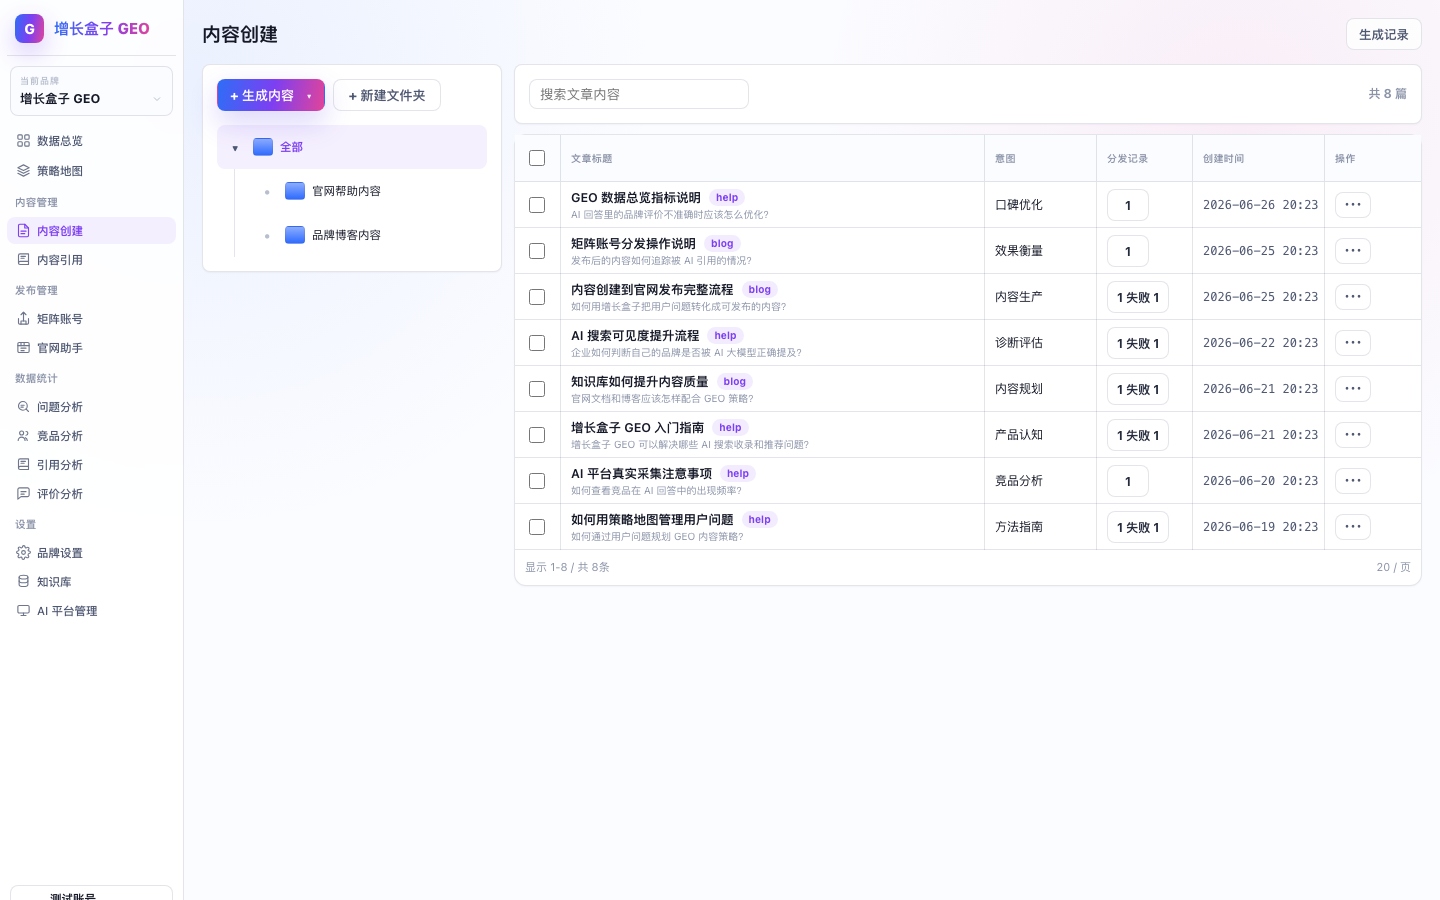Navigate to 知识库 page

coord(91,582)
